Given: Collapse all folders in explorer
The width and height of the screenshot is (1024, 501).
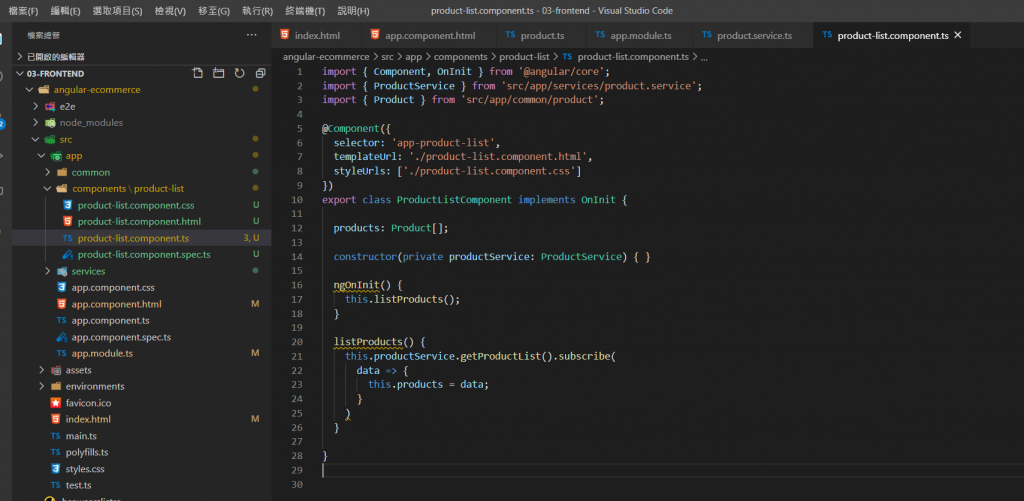Looking at the screenshot, I should click(x=260, y=73).
